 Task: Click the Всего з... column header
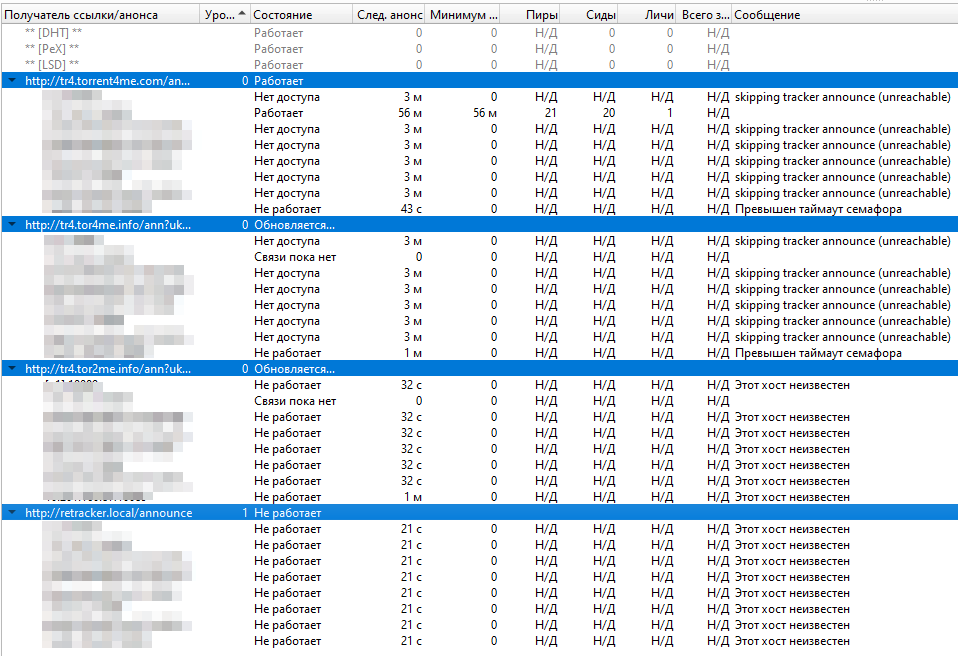point(705,15)
